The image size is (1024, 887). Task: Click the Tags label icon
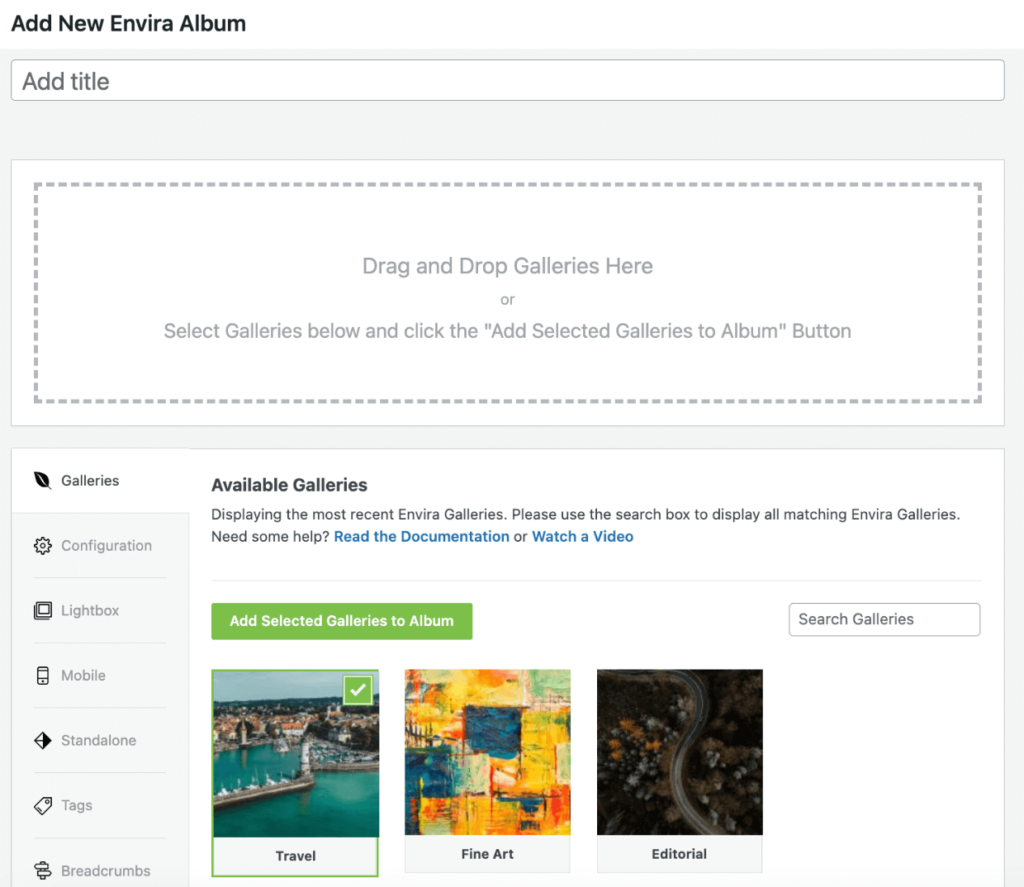click(x=42, y=805)
